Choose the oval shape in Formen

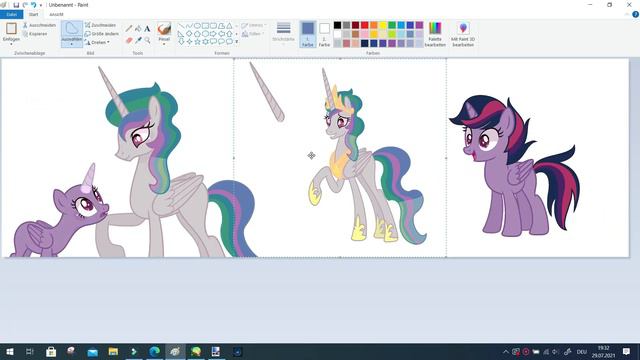[197, 26]
